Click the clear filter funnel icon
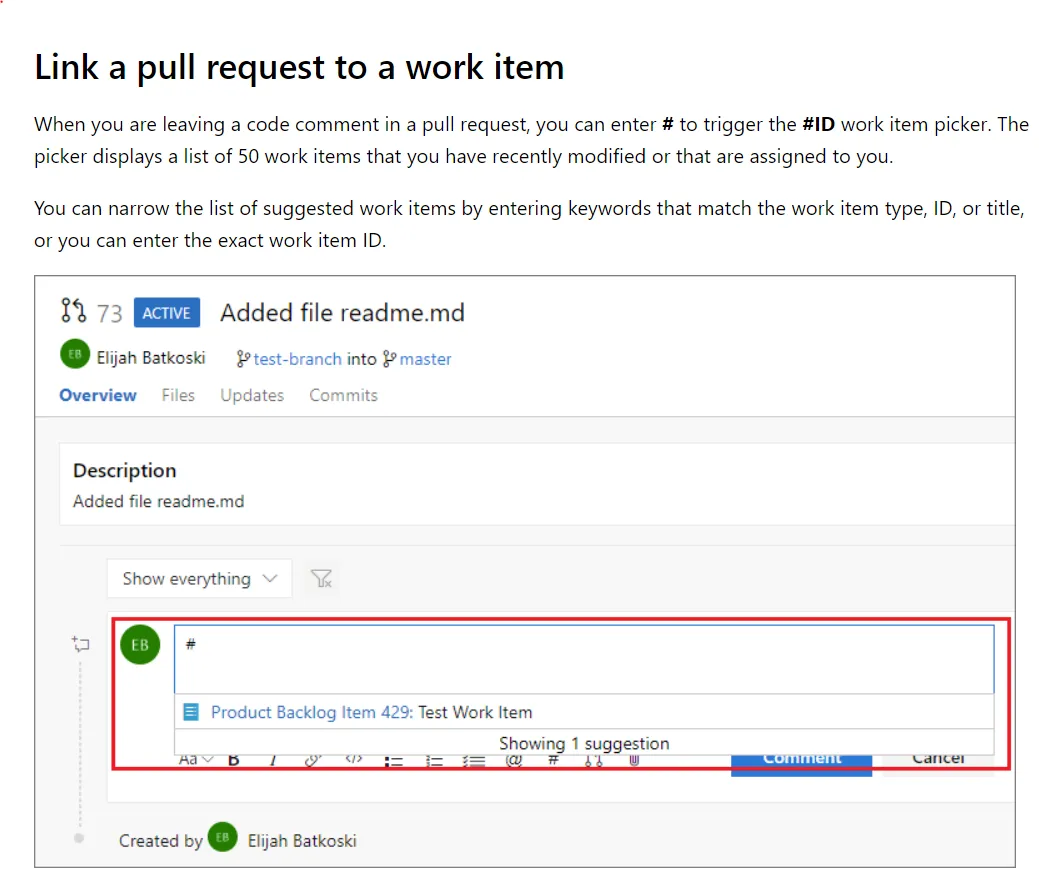1039x878 pixels. point(321,579)
